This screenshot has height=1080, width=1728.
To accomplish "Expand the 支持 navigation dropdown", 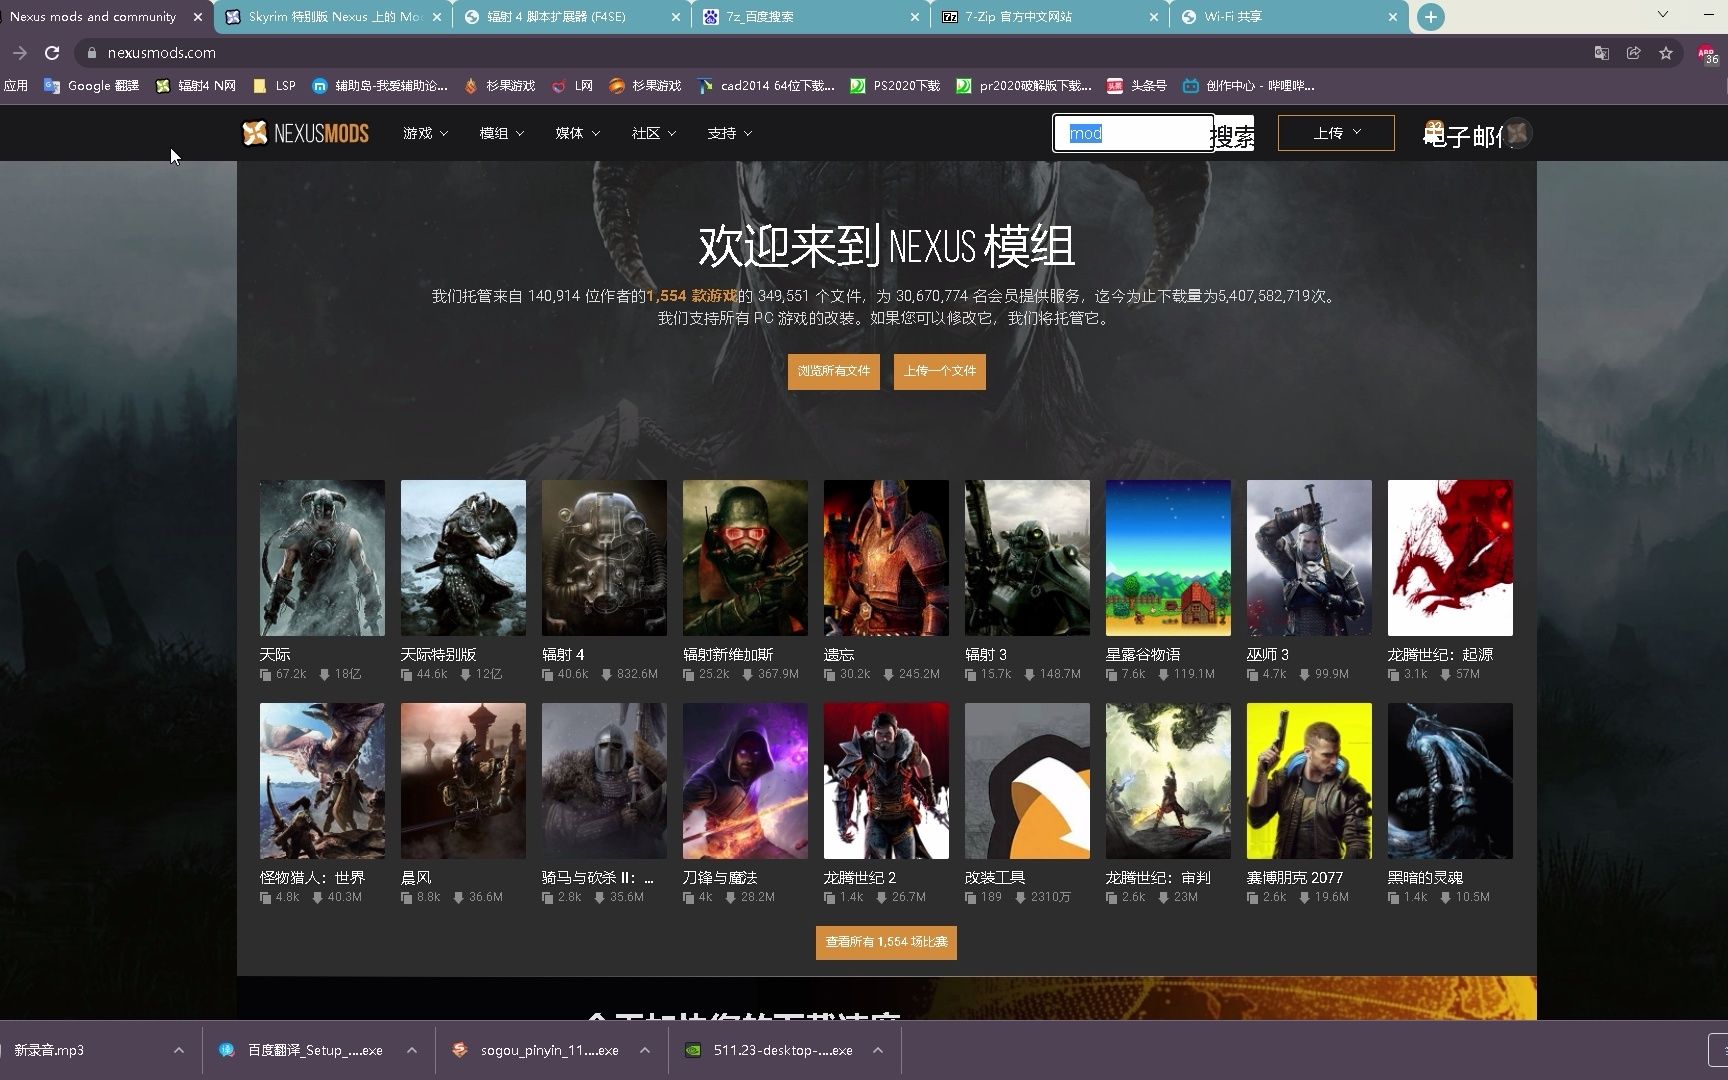I will coord(730,133).
